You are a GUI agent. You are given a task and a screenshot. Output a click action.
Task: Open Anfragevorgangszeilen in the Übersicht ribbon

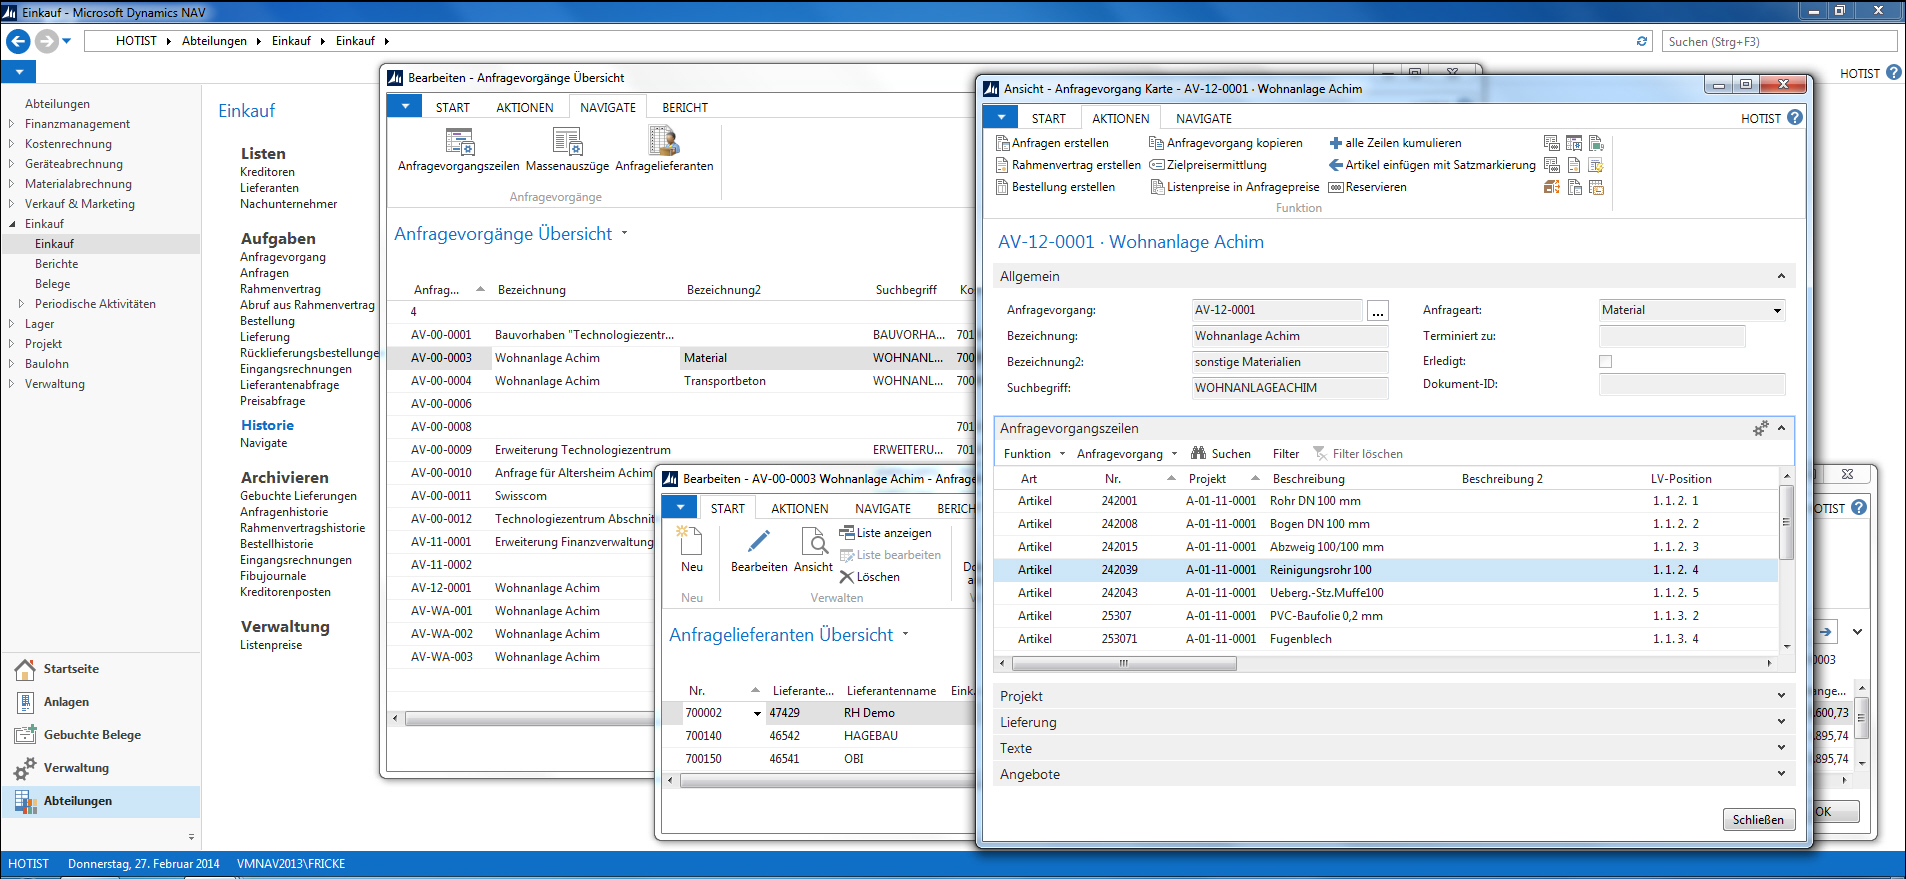459,150
